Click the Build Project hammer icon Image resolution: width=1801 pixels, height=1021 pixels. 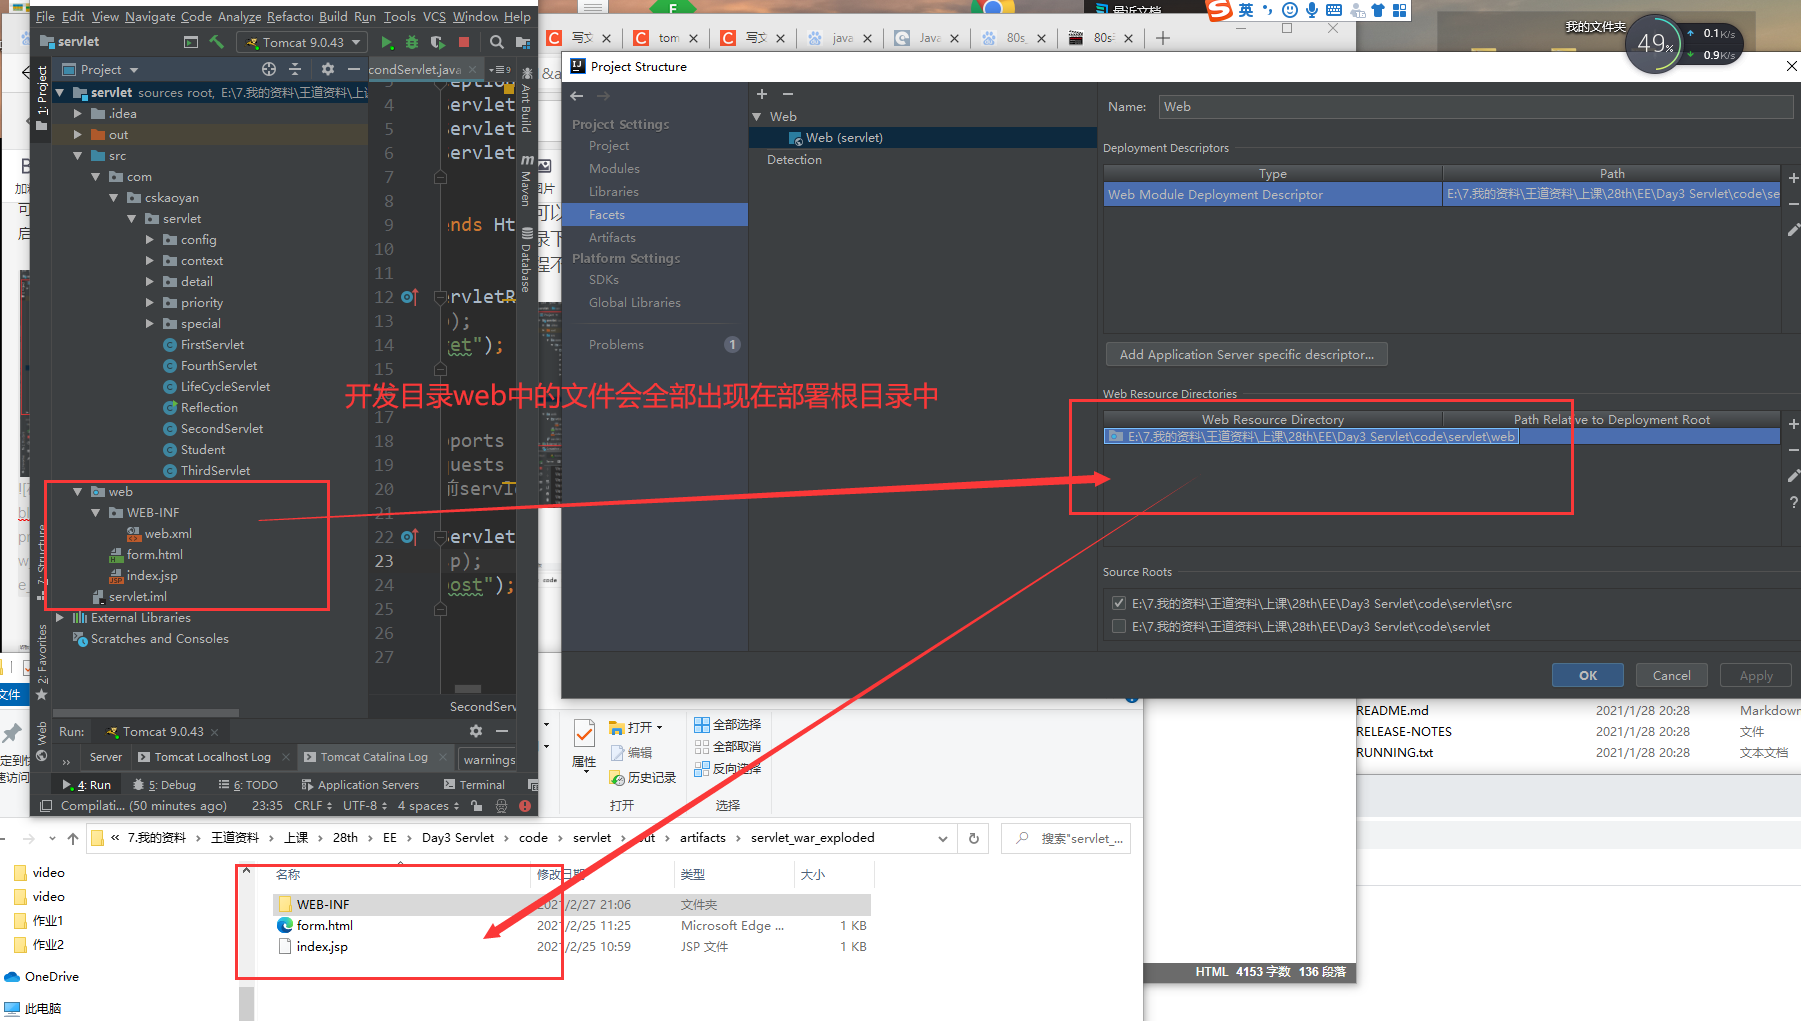tap(216, 42)
